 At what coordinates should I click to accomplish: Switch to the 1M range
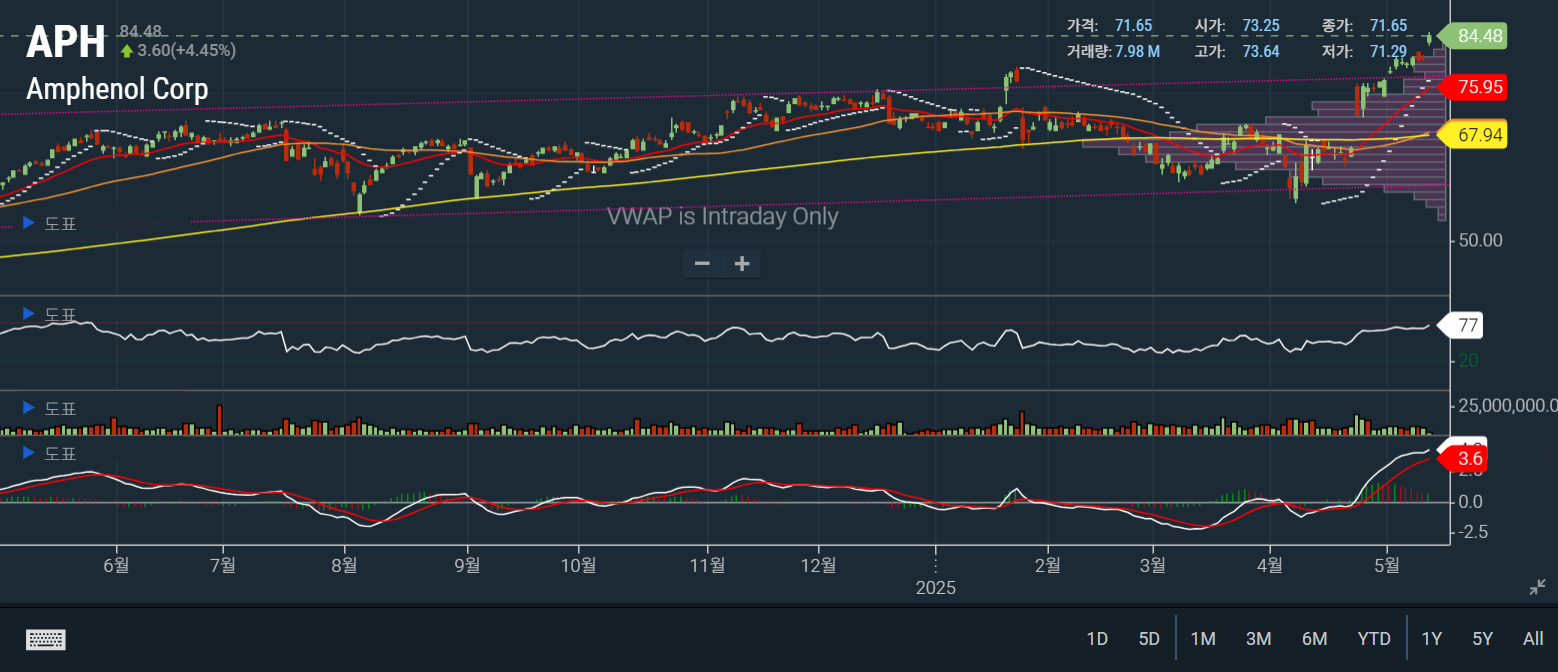click(x=1203, y=639)
